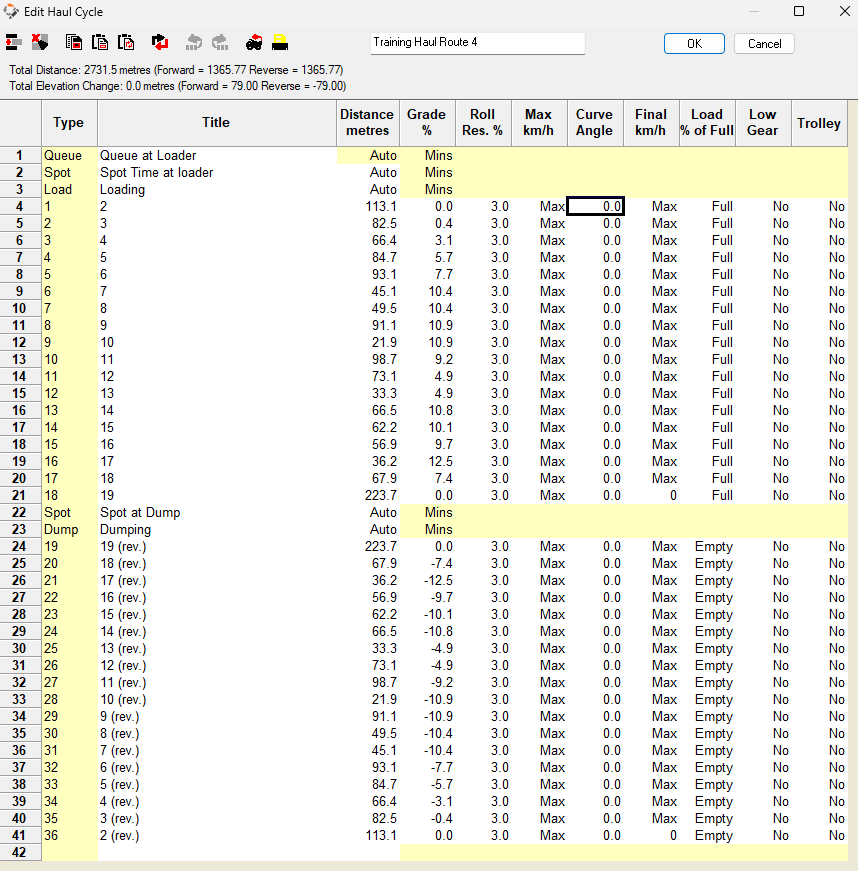Screen dimensions: 858x871
Task: Select the insert segment toolbar icon
Action: 15,42
